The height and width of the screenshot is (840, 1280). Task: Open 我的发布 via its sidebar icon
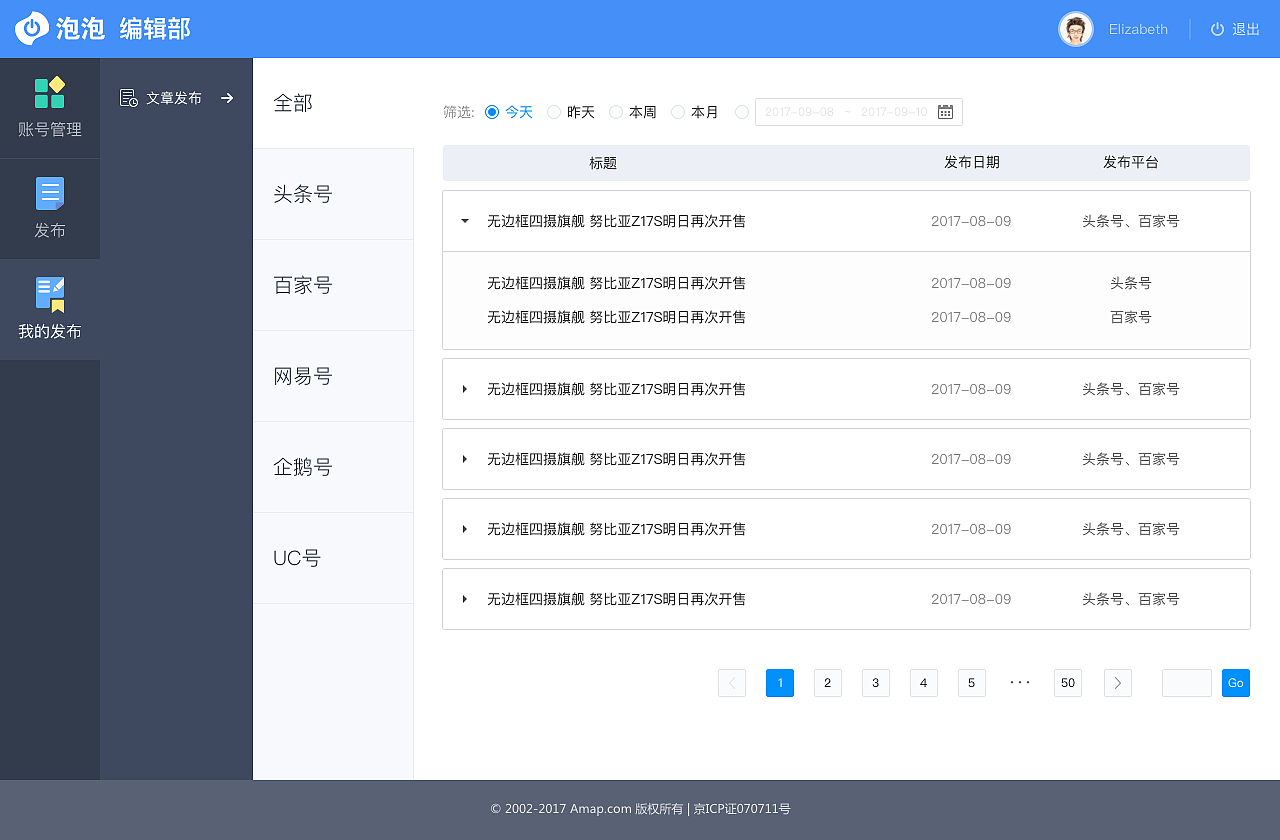point(50,292)
